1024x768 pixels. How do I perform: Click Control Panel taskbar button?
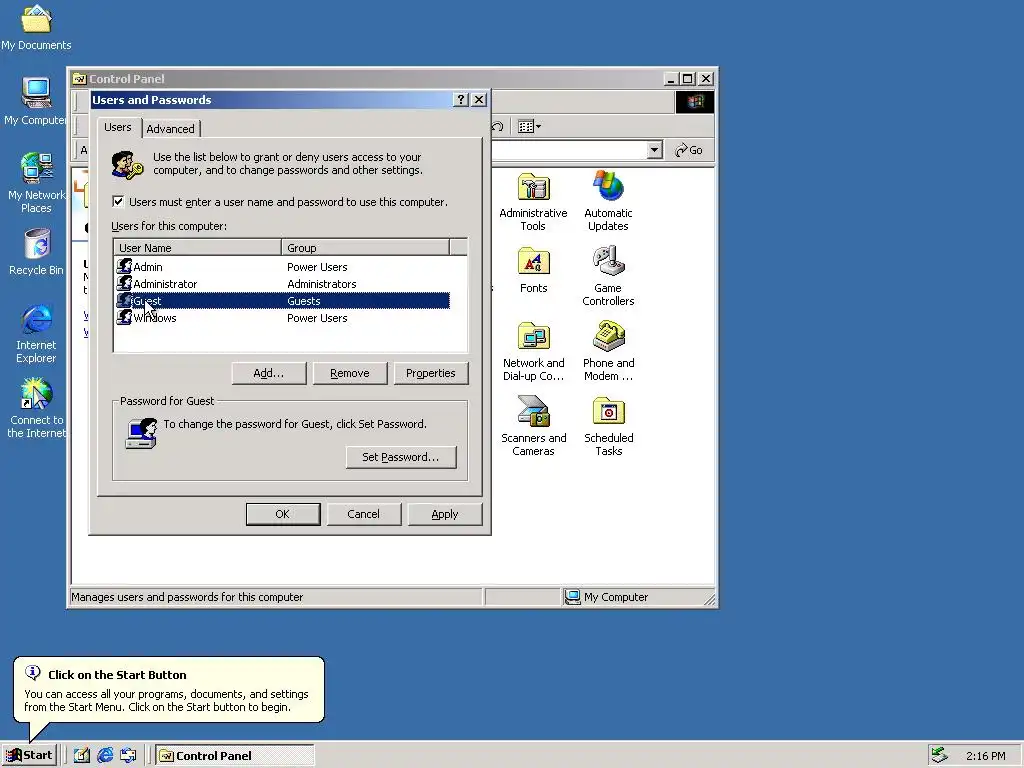coord(236,756)
